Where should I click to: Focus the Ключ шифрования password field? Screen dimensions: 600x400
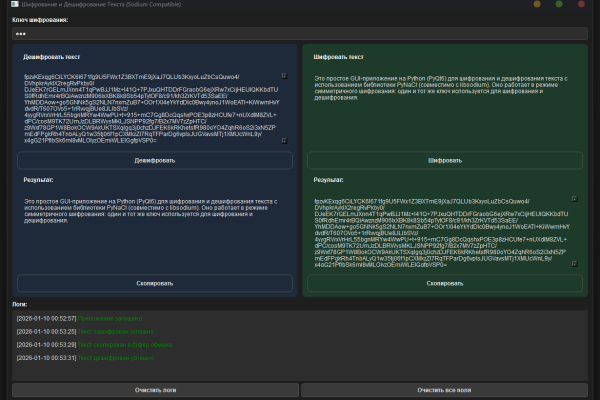coord(300,34)
